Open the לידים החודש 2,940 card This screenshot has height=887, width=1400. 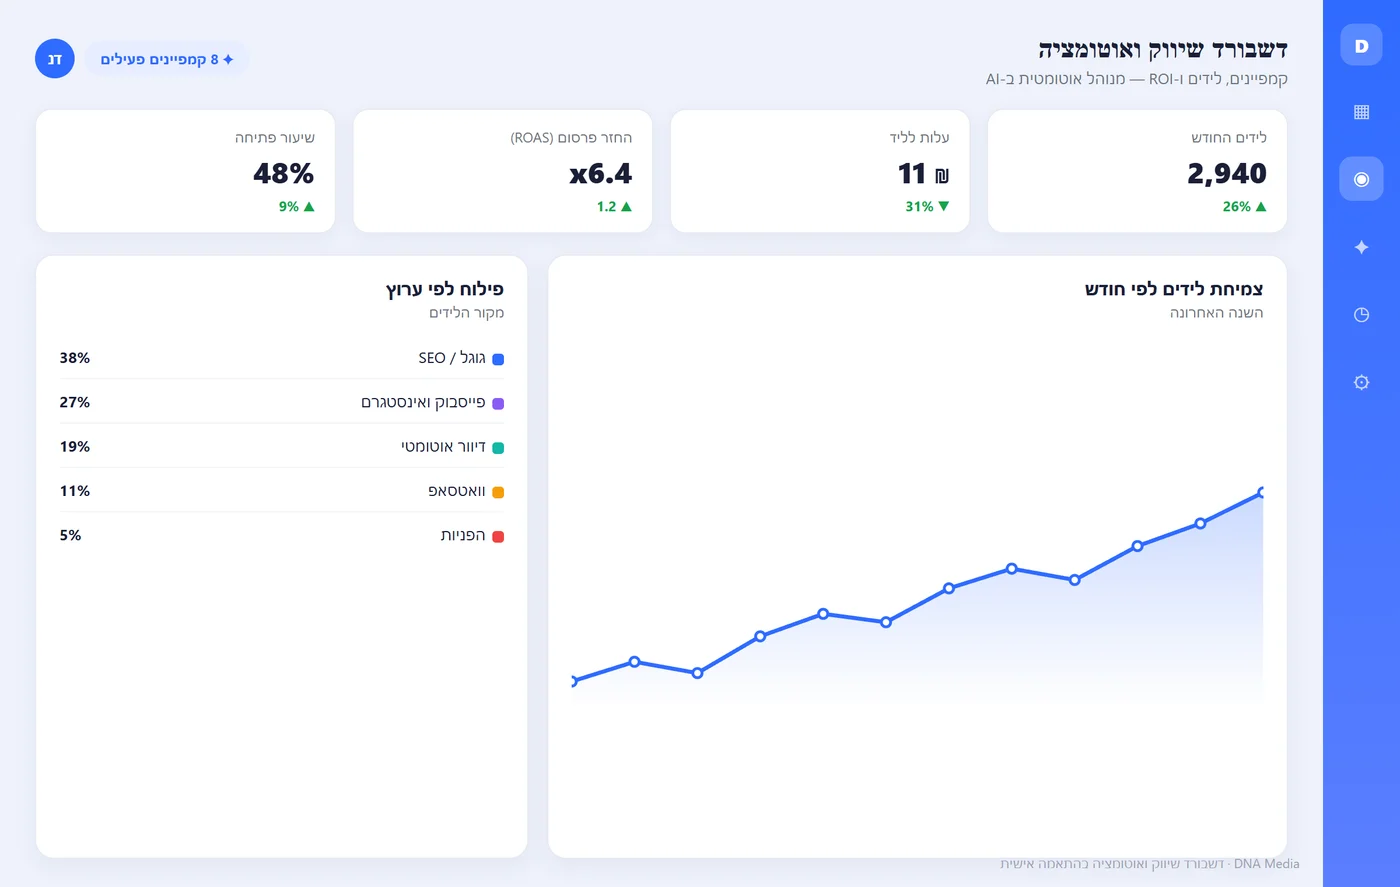pos(1137,171)
